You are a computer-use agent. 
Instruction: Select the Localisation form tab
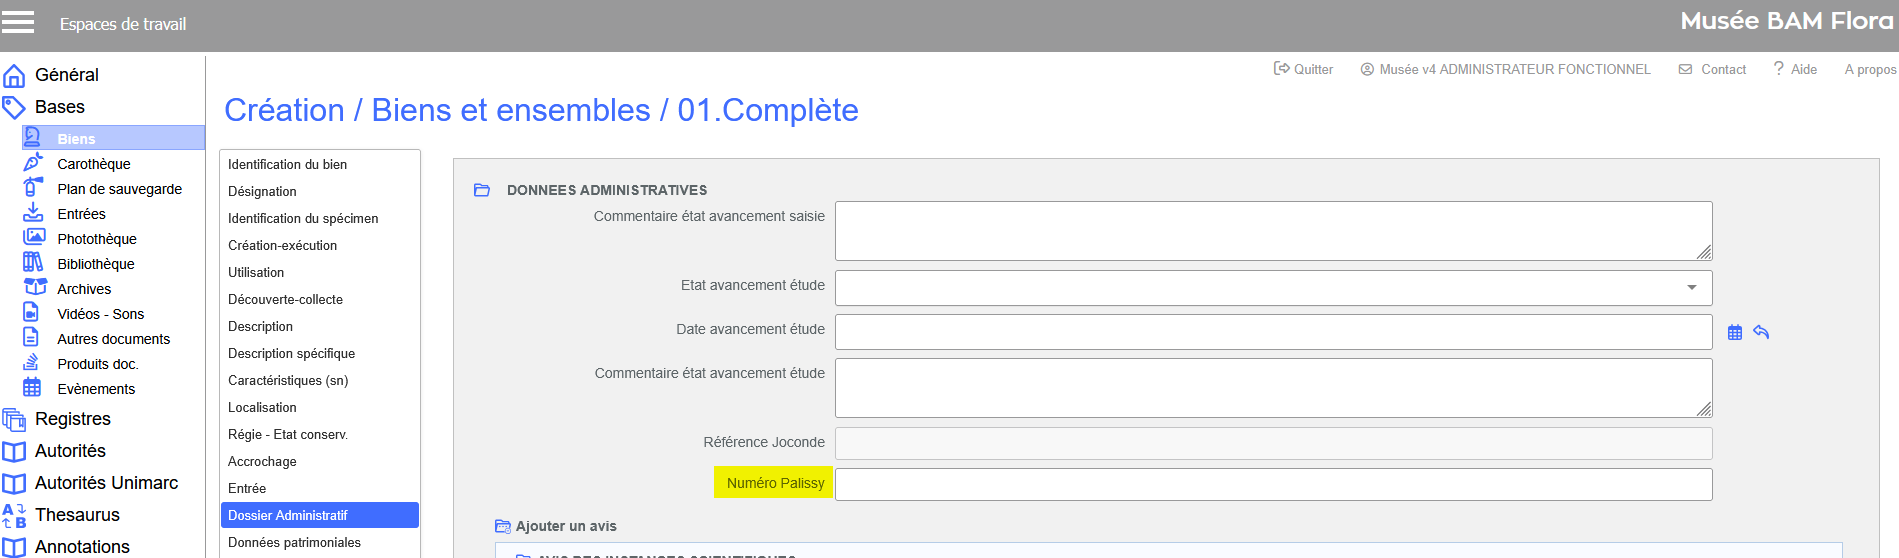(262, 407)
